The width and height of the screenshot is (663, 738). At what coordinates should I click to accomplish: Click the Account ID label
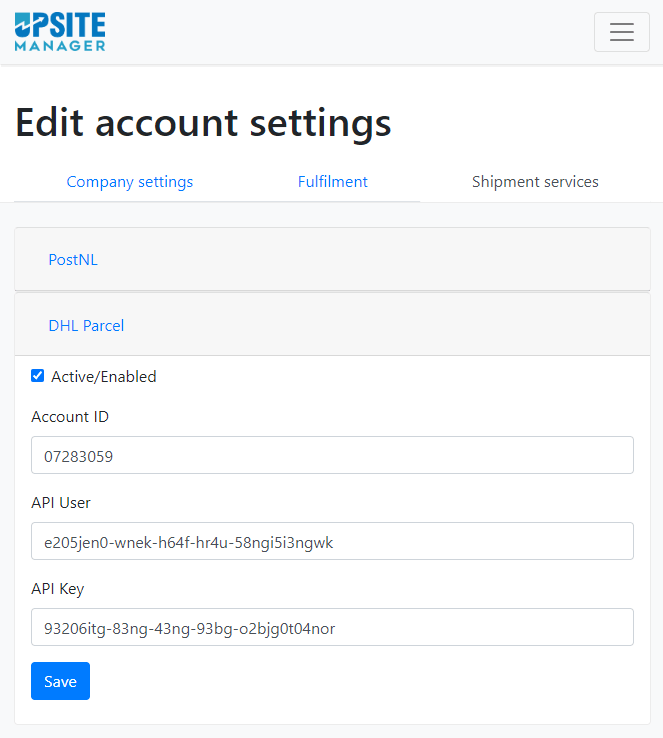70,417
